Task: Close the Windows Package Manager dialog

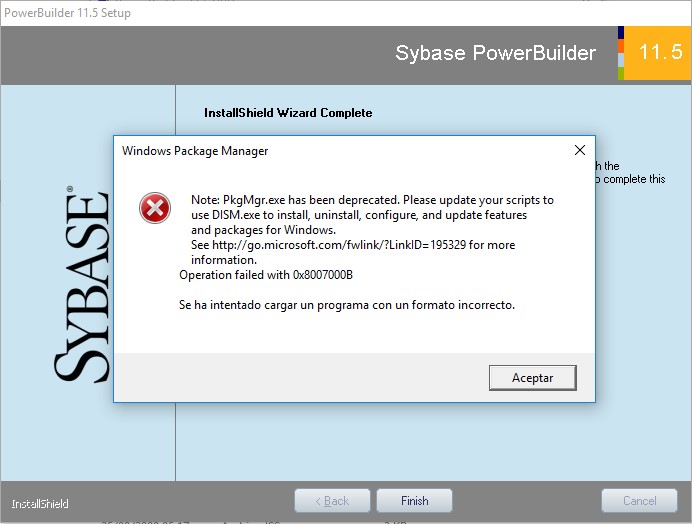Action: point(580,150)
